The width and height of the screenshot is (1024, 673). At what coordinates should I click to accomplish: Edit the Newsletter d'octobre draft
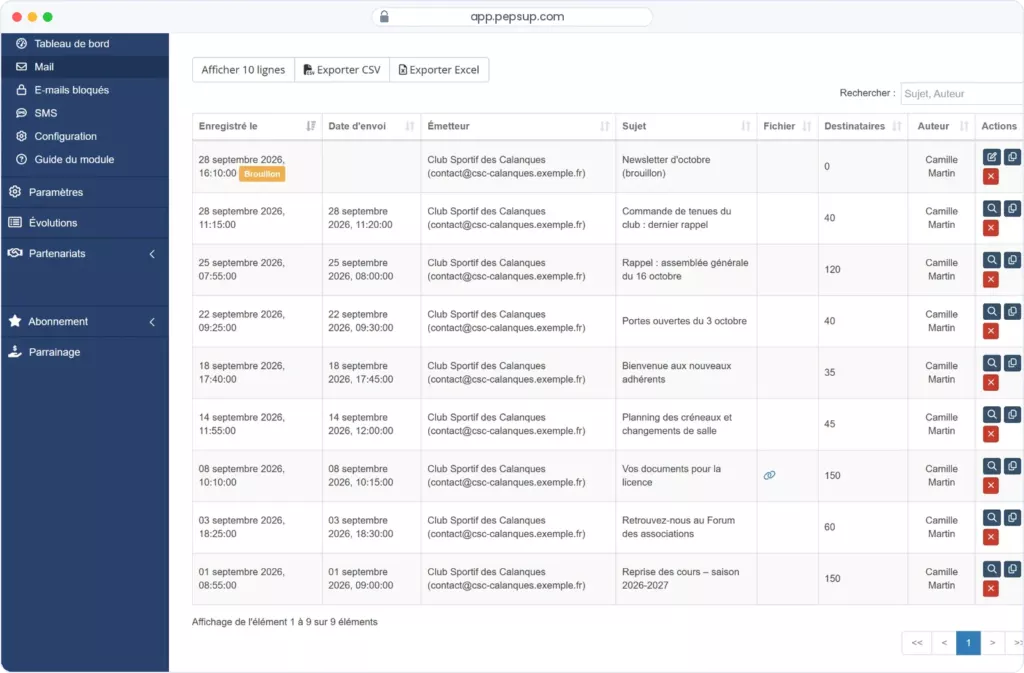(x=991, y=157)
